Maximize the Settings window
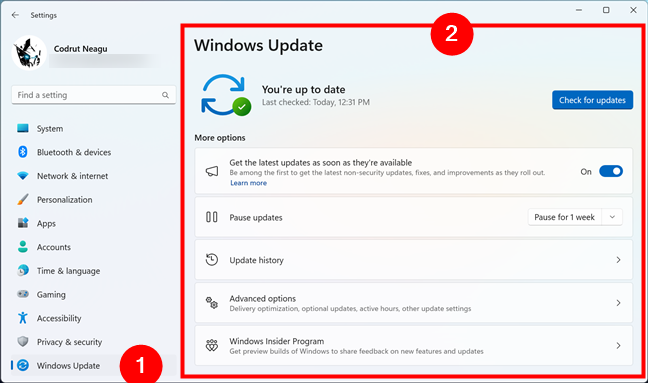Image resolution: width=648 pixels, height=383 pixels. tap(606, 10)
